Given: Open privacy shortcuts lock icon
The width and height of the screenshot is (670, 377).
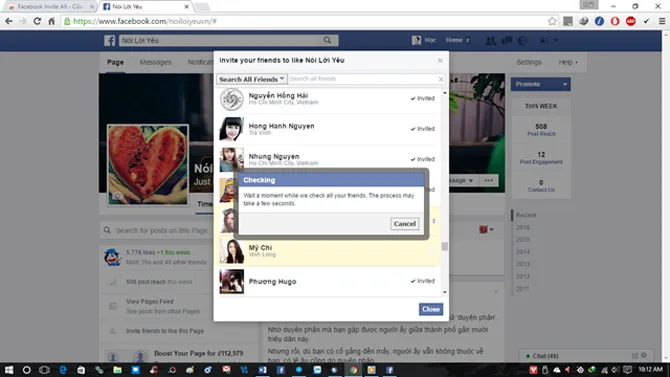Looking at the screenshot, I should point(544,40).
